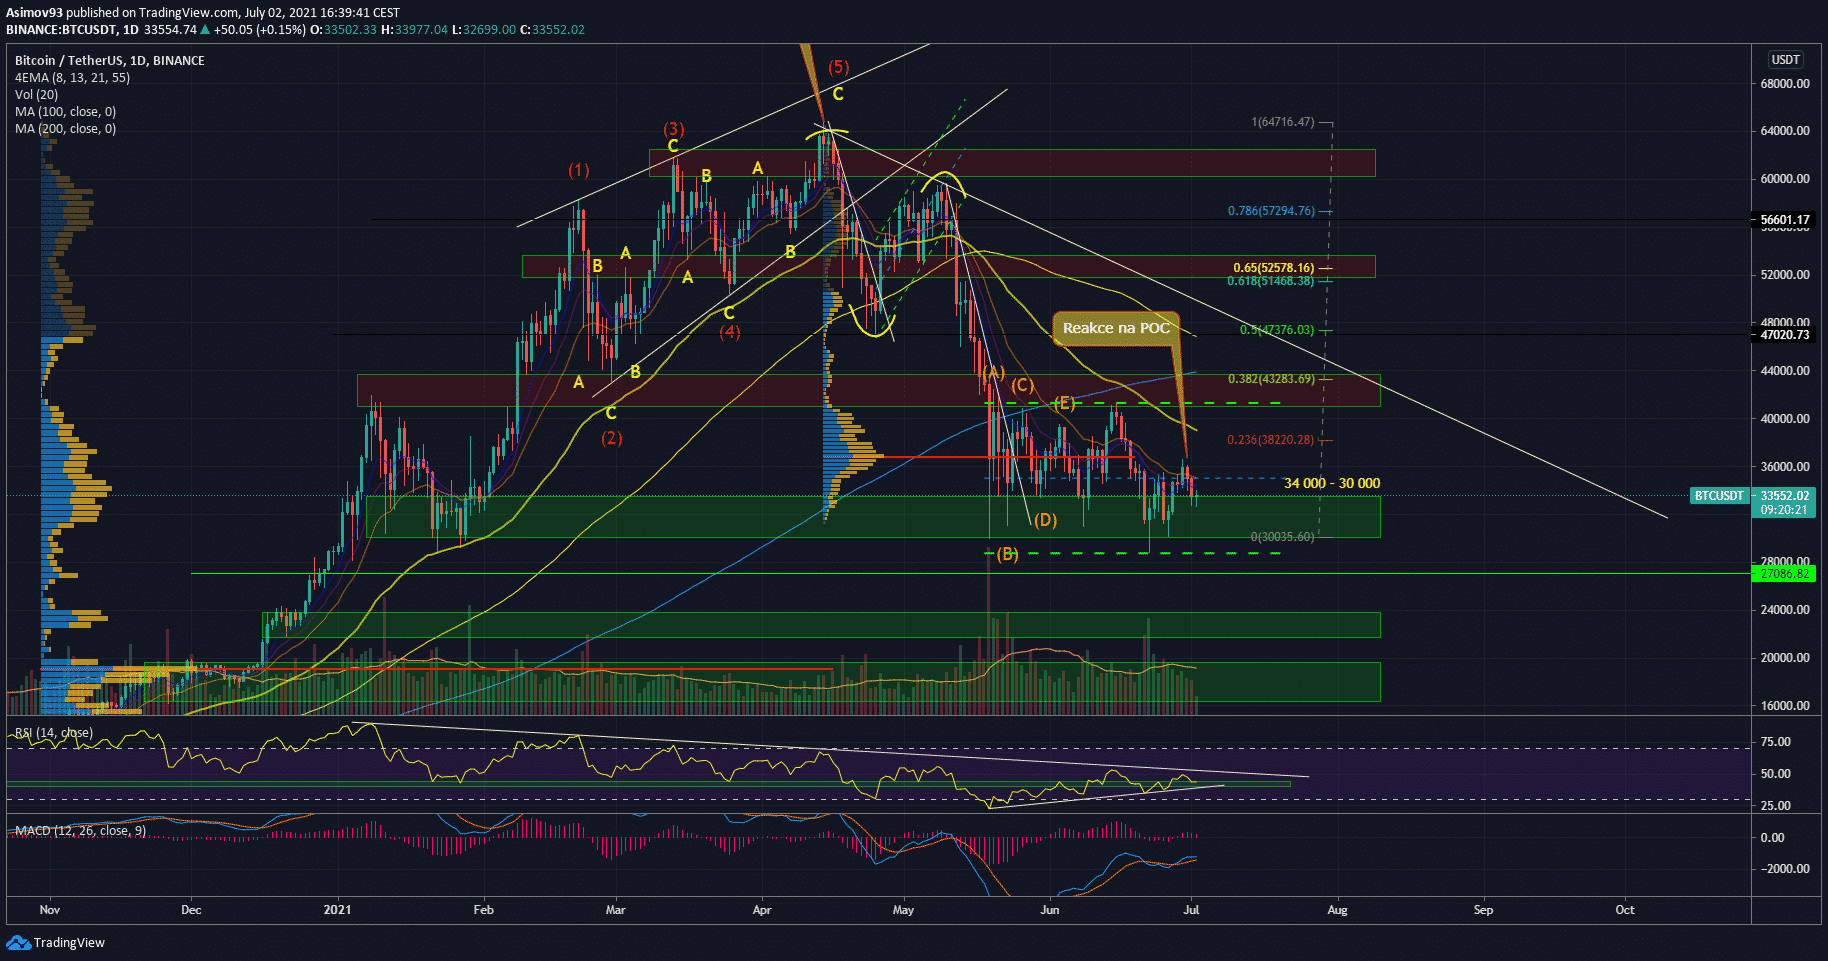The width and height of the screenshot is (1828, 961).
Task: Click the 47020.73 horizontal line price label
Action: coord(1785,335)
